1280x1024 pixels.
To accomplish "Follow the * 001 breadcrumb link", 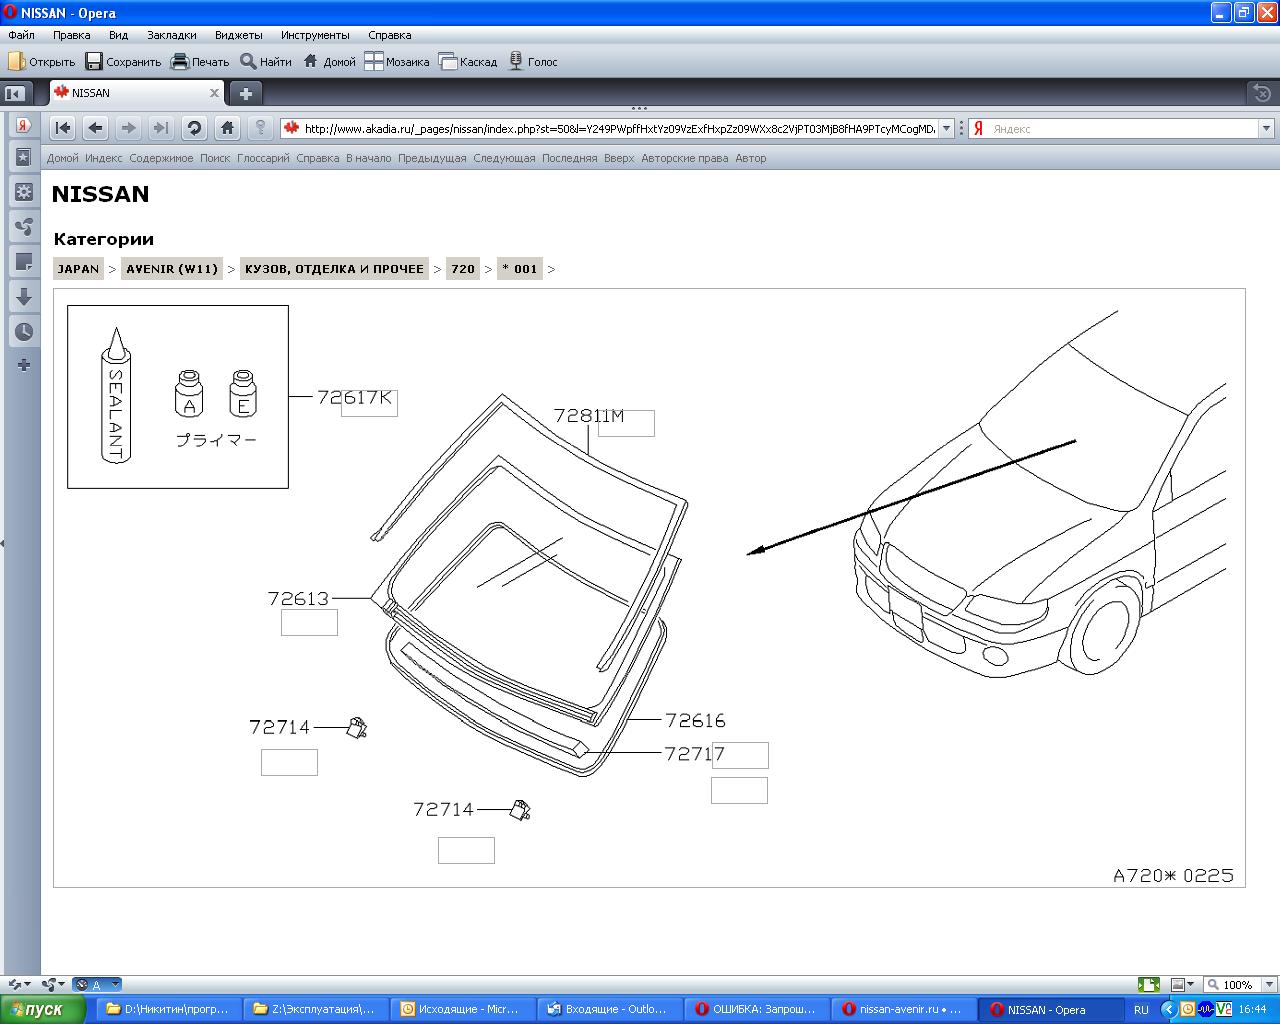I will click(520, 268).
